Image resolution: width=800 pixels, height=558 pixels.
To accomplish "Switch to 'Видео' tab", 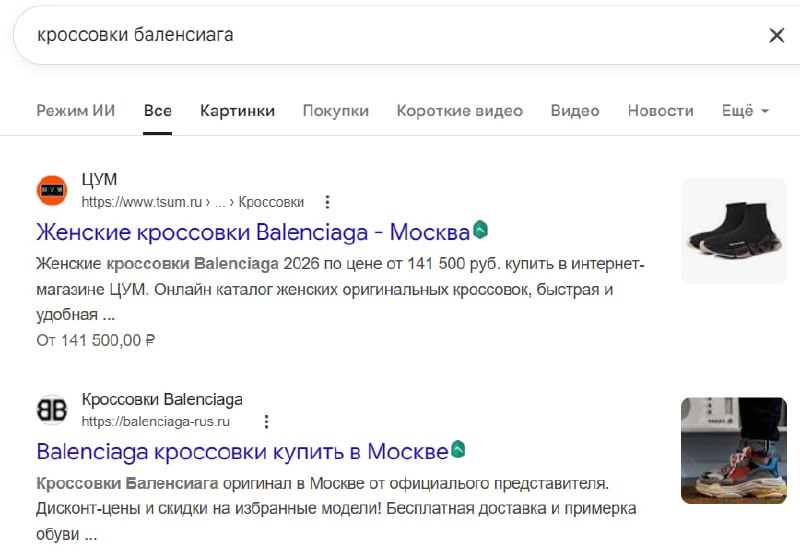I will coord(575,111).
